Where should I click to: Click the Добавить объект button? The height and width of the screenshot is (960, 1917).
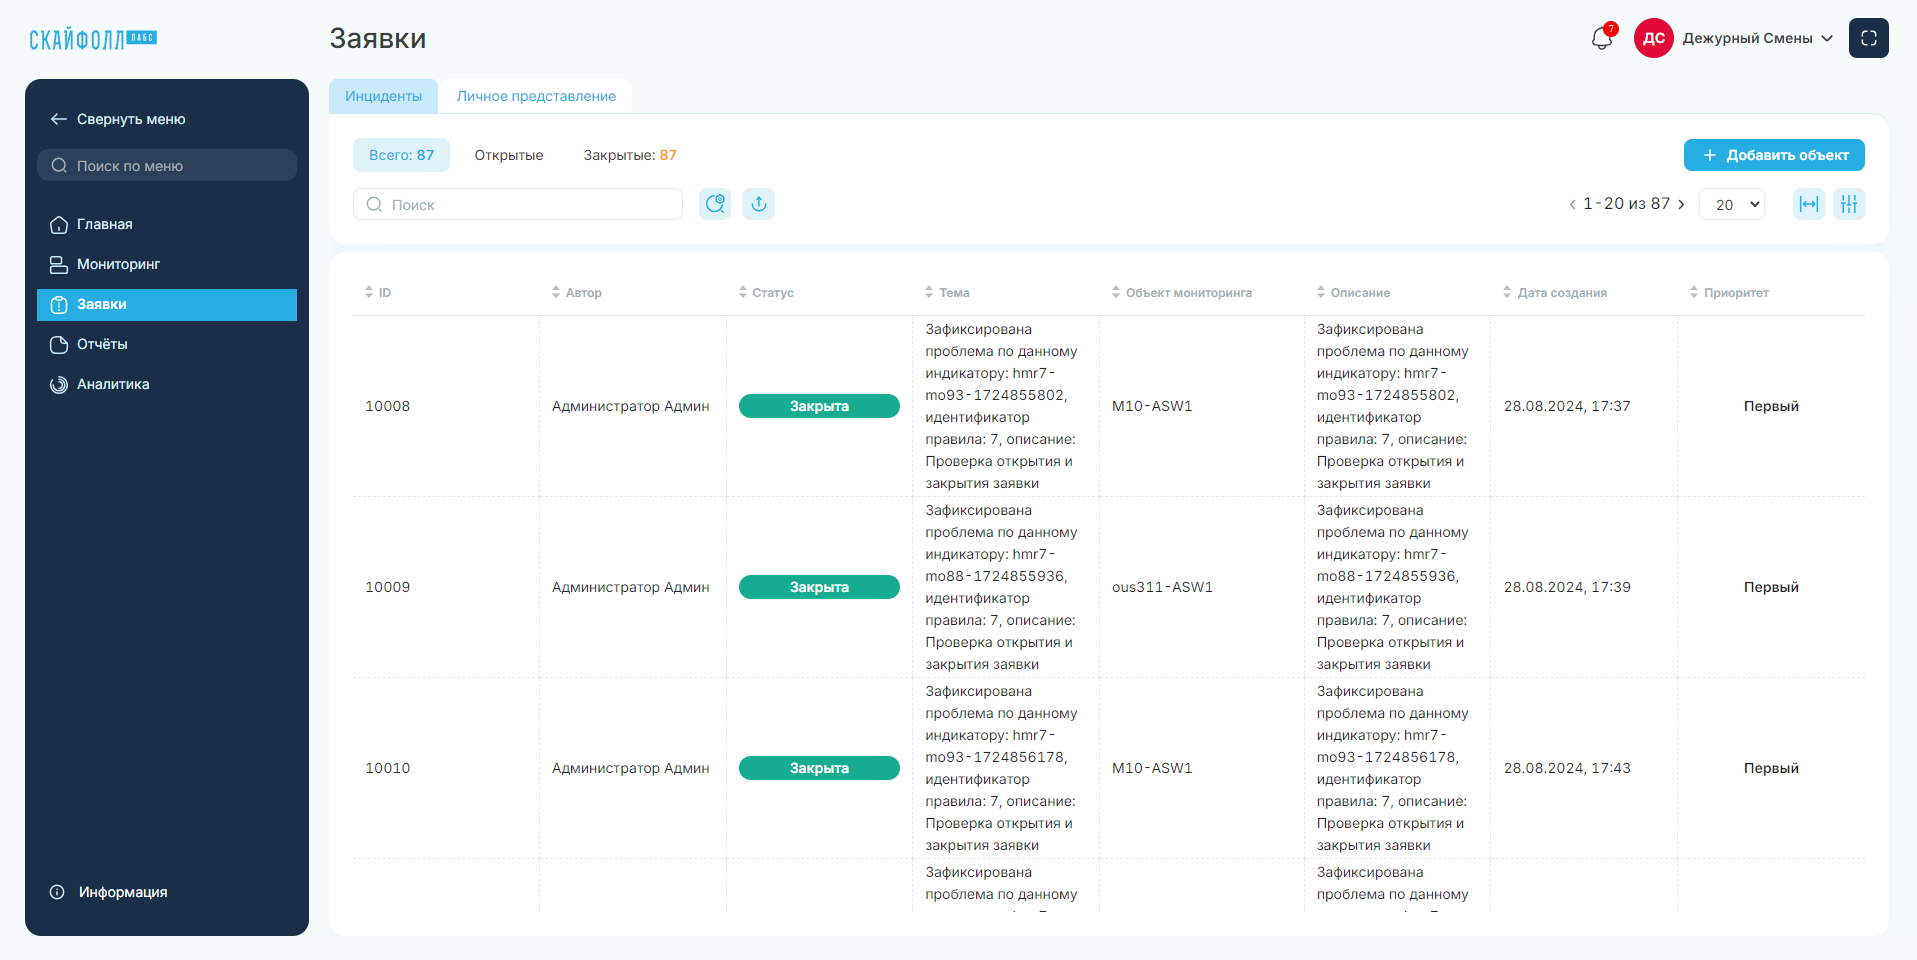pos(1774,155)
